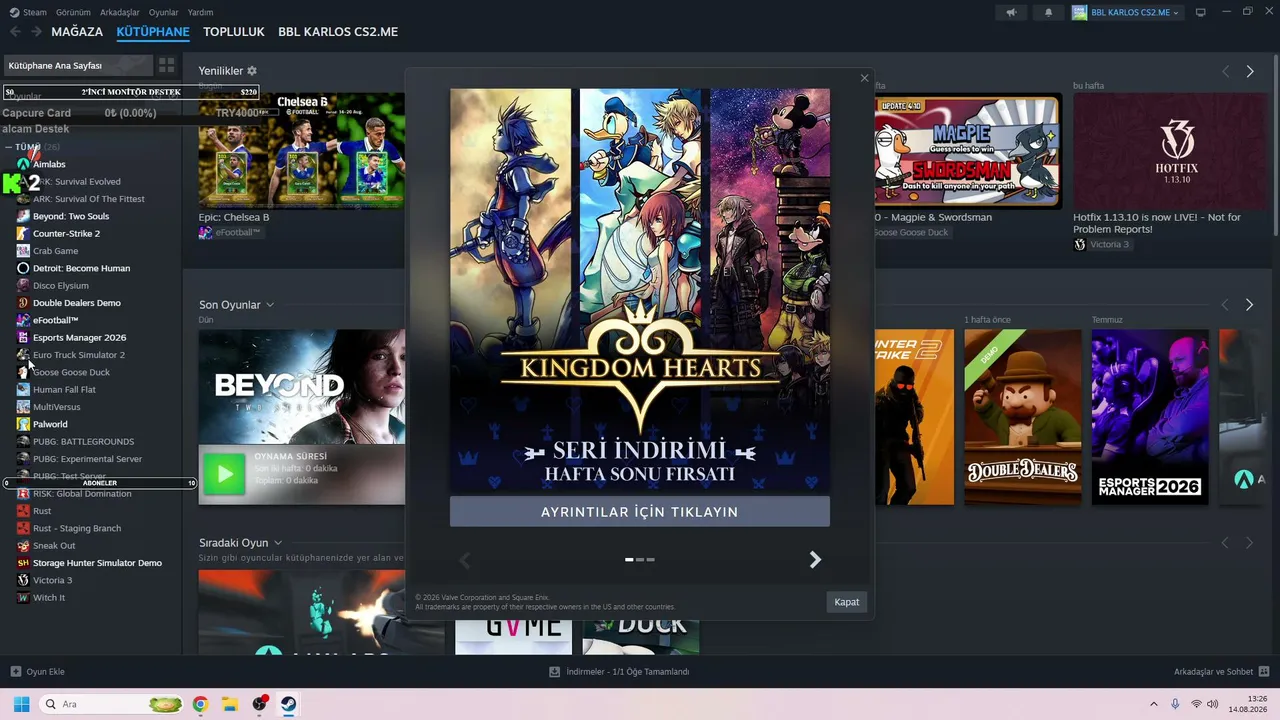The image size is (1280, 720).
Task: Click the taskbar search box
Action: click(112, 704)
